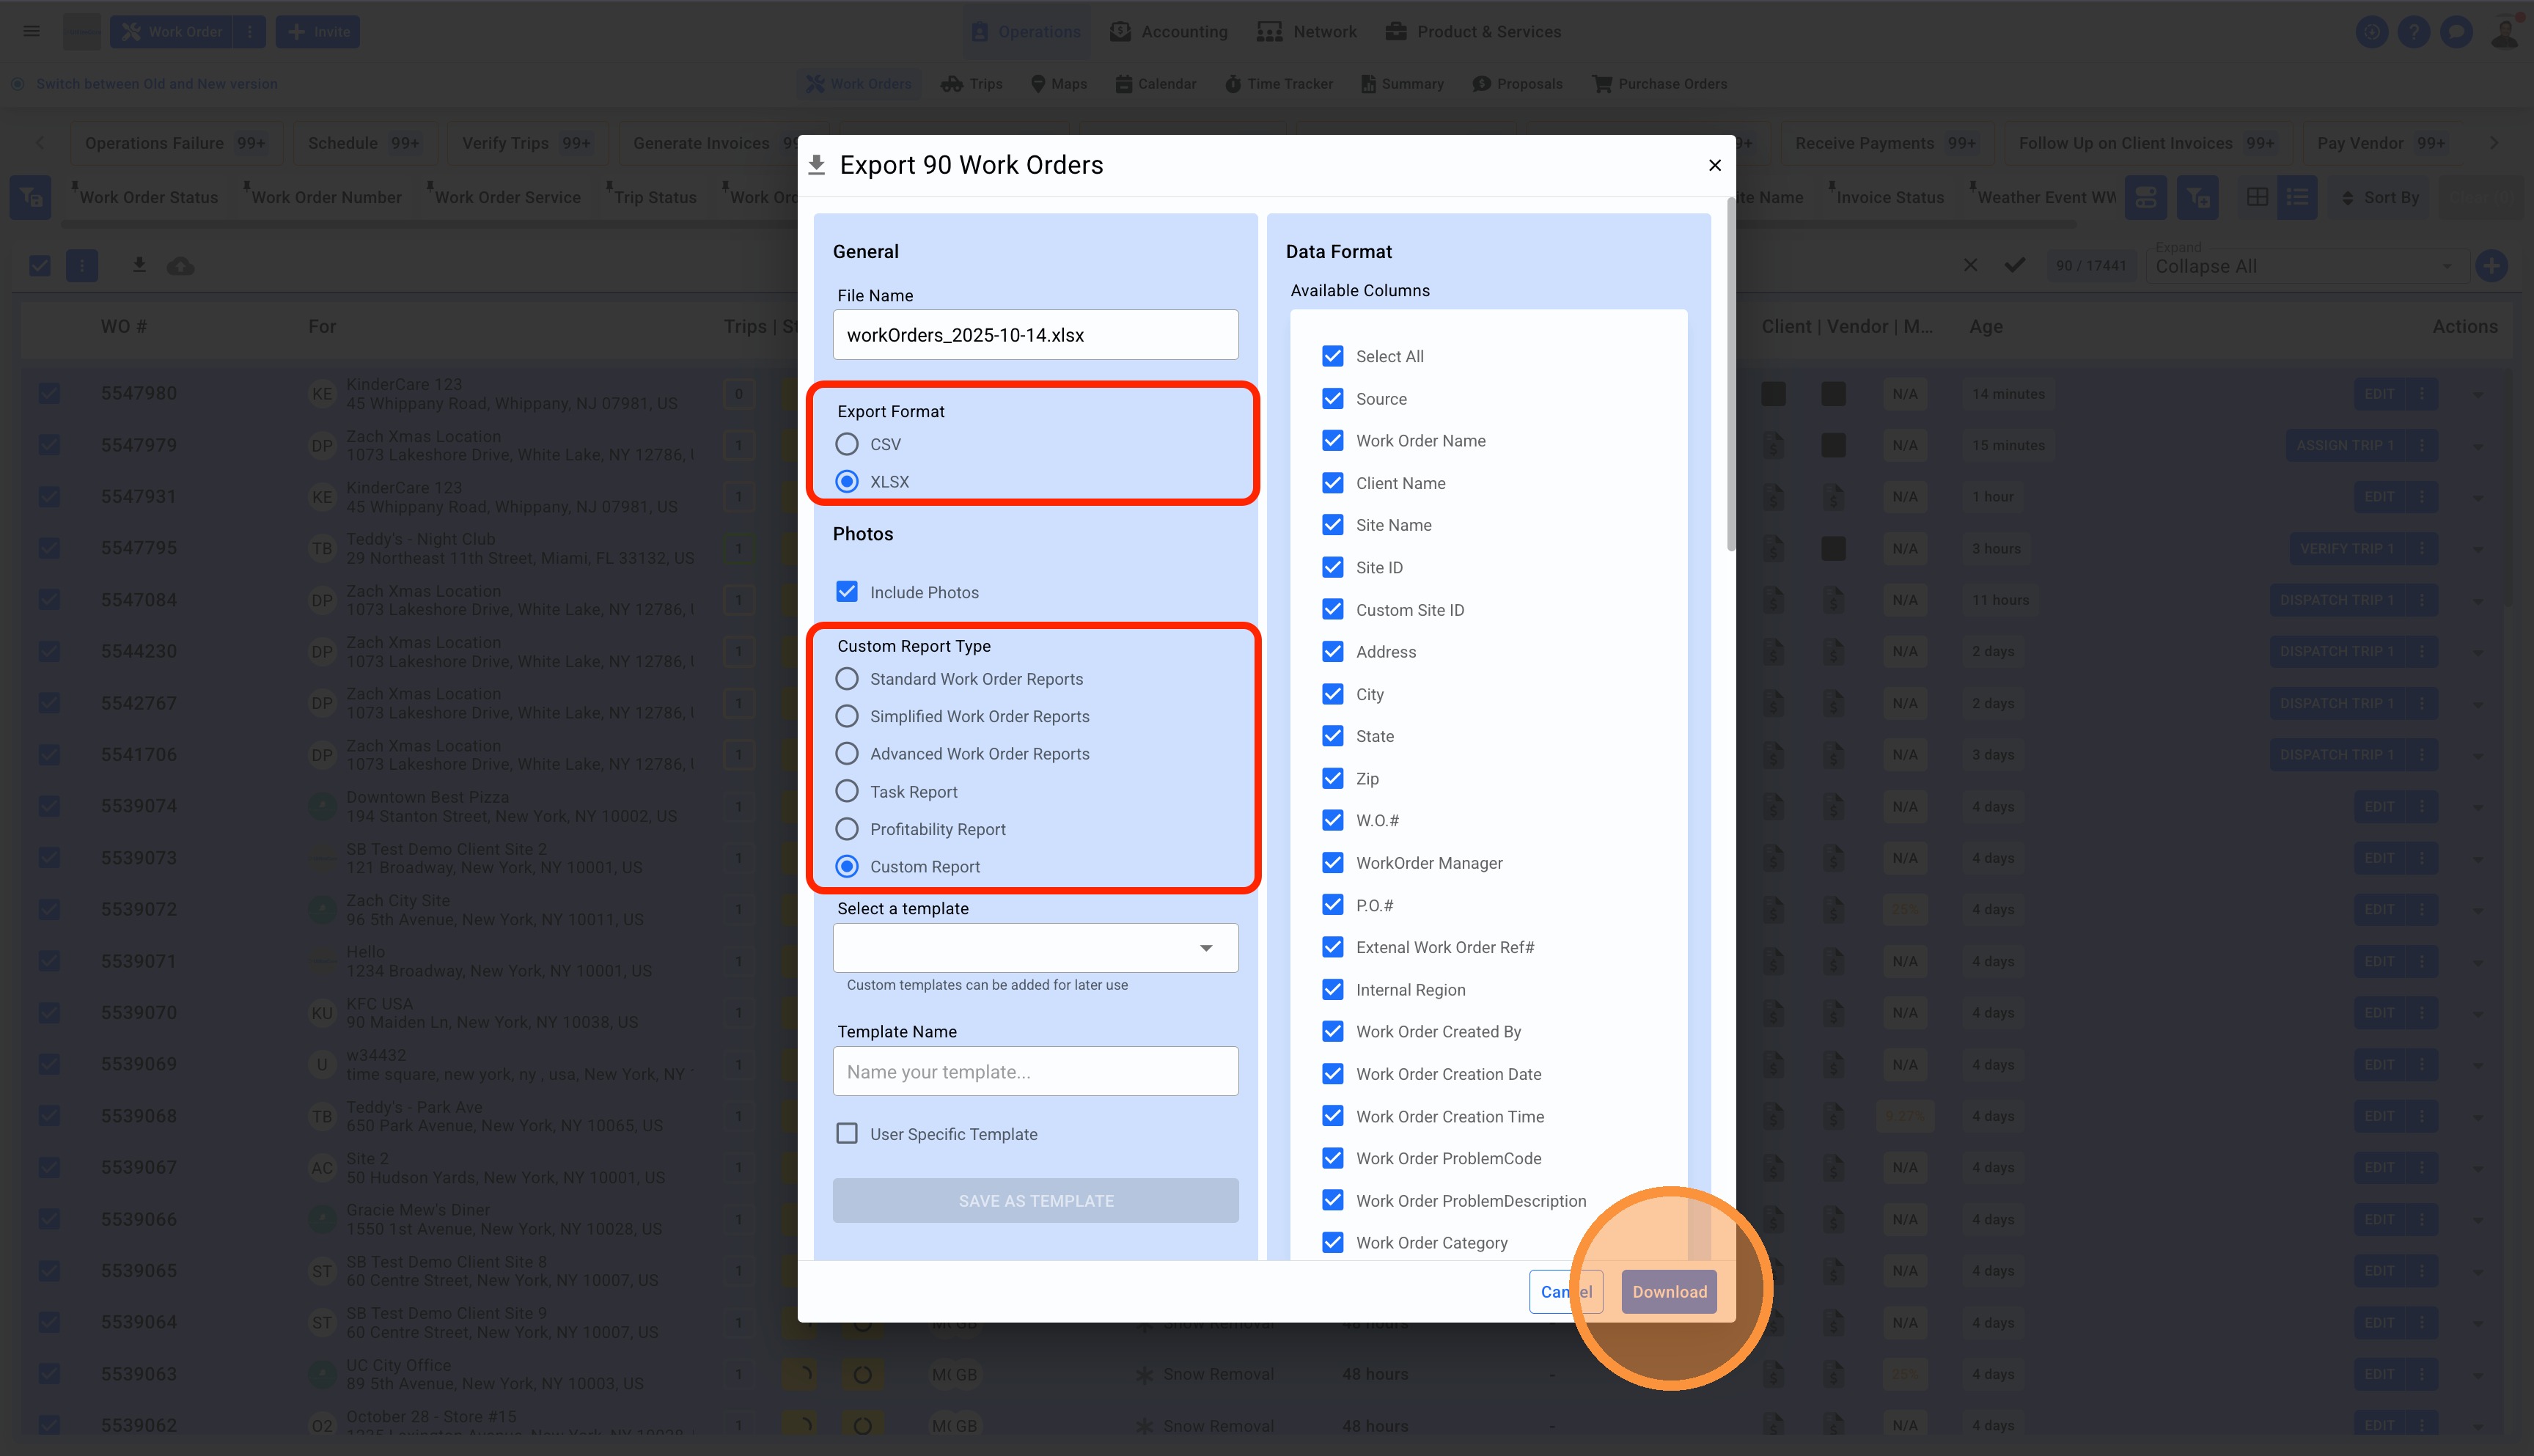2534x1456 pixels.
Task: Choose the Profitability Report option
Action: tap(847, 829)
